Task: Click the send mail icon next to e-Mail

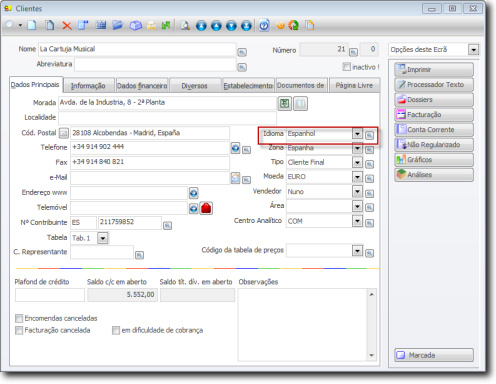Action: coord(235,178)
